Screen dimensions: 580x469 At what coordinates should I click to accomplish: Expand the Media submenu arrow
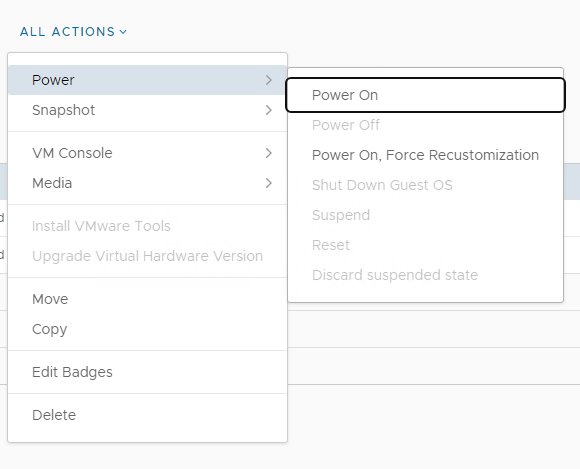[x=269, y=183]
